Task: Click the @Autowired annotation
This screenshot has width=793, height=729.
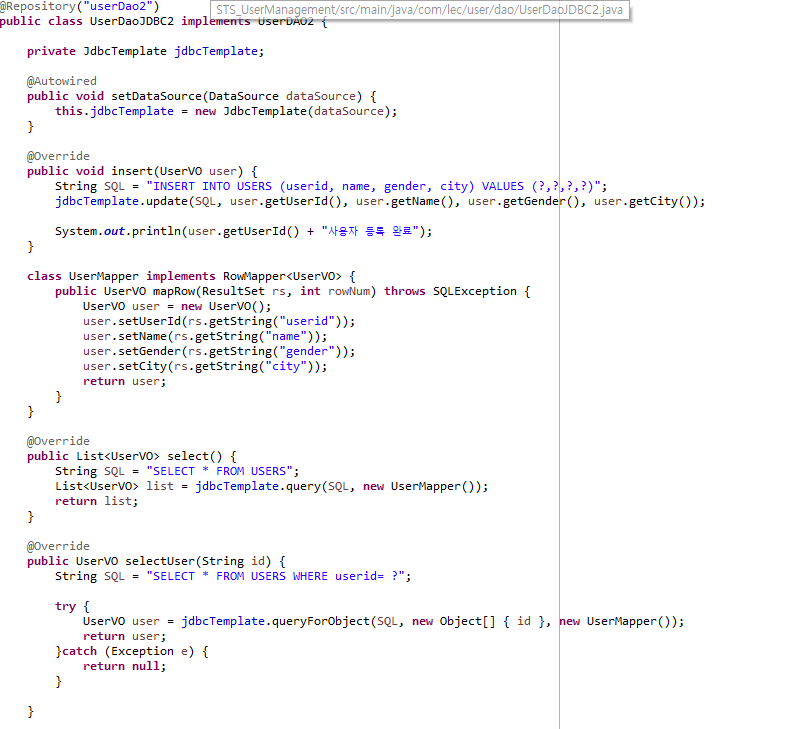Action: tap(62, 81)
